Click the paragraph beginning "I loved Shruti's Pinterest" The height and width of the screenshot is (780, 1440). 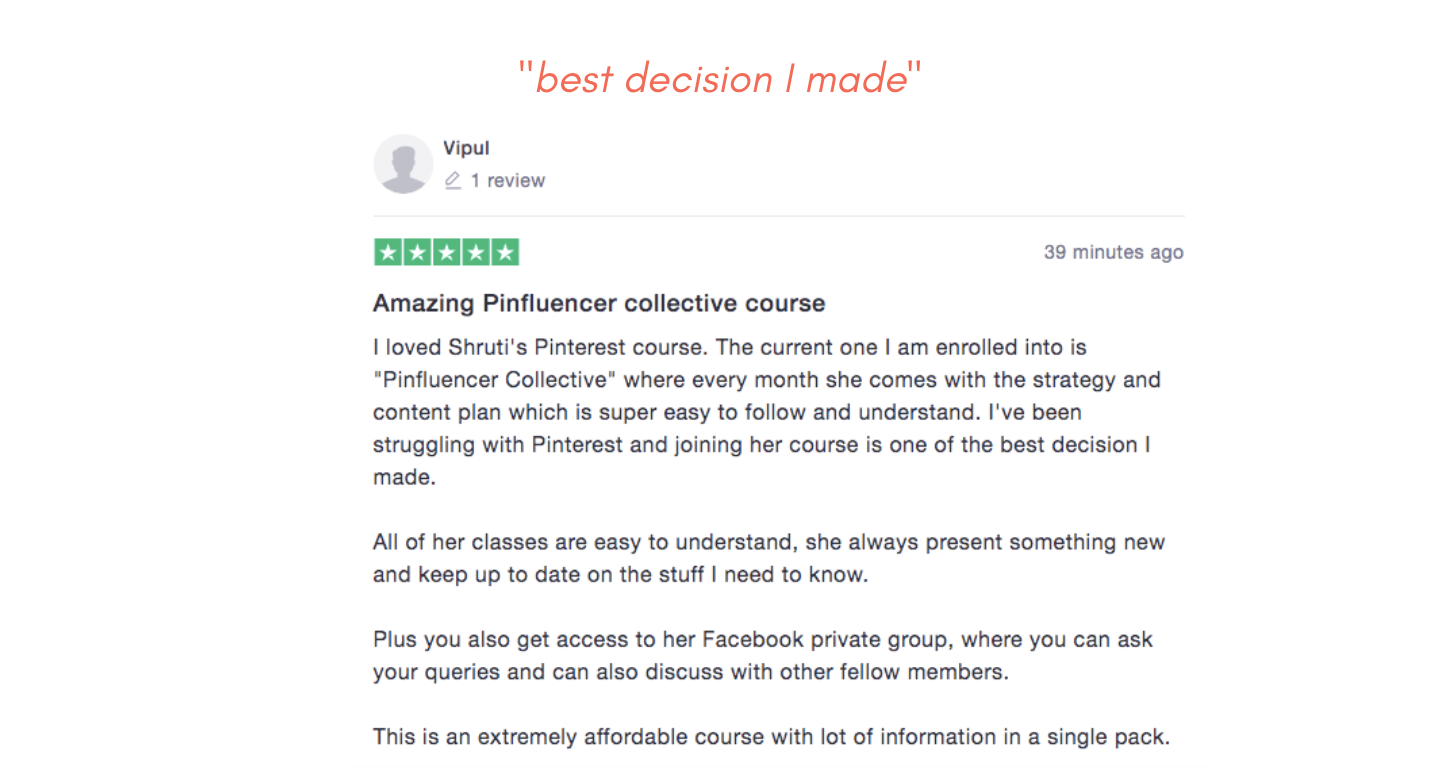(767, 412)
